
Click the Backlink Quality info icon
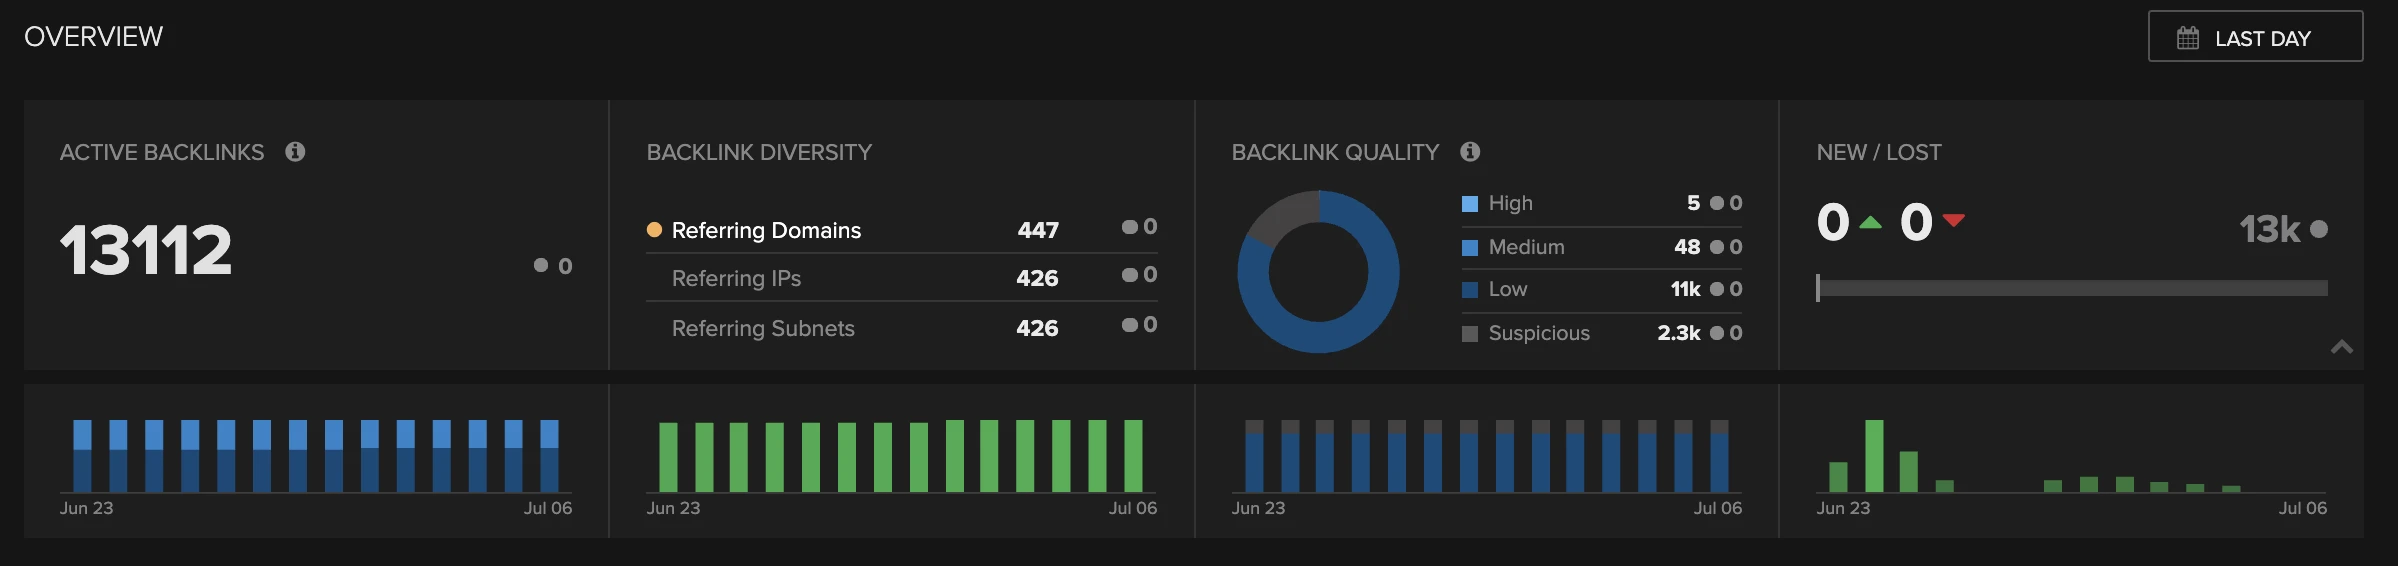click(1469, 152)
